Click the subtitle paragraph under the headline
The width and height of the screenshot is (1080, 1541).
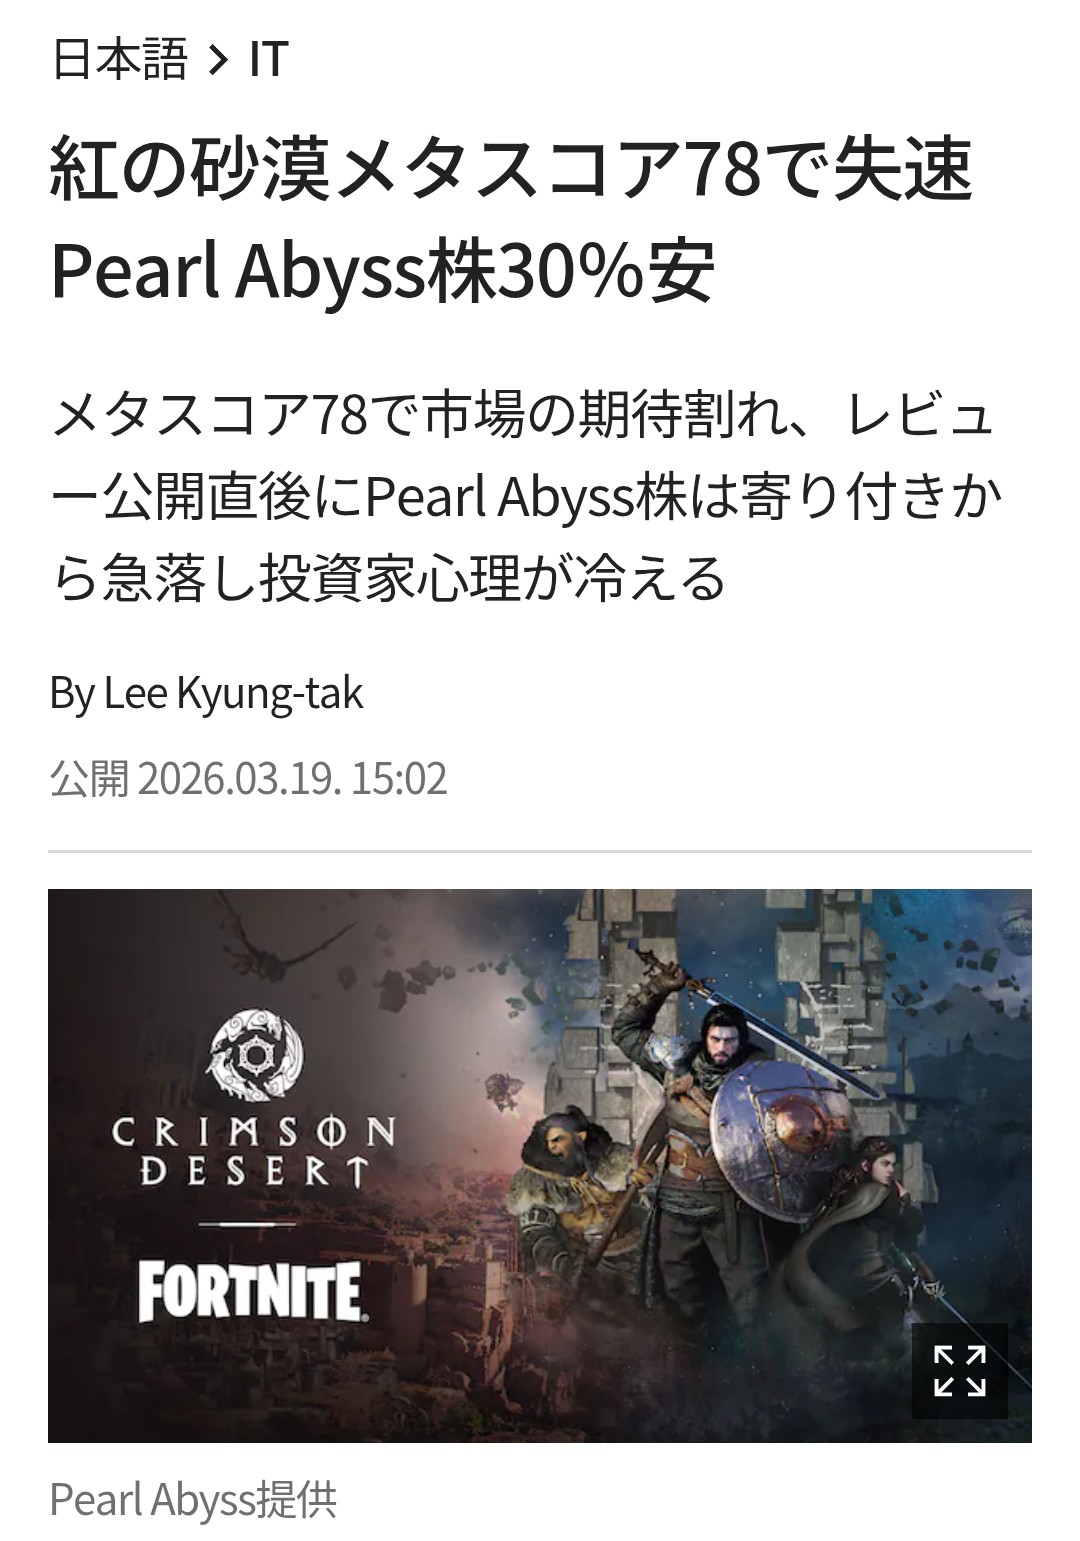525,497
